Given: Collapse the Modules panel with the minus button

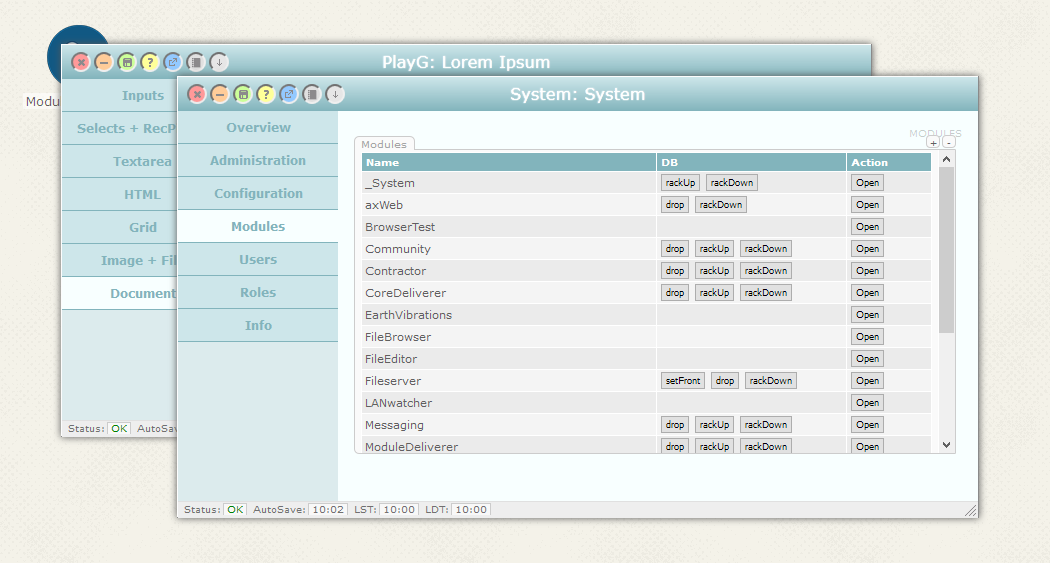Looking at the screenshot, I should tap(949, 143).
